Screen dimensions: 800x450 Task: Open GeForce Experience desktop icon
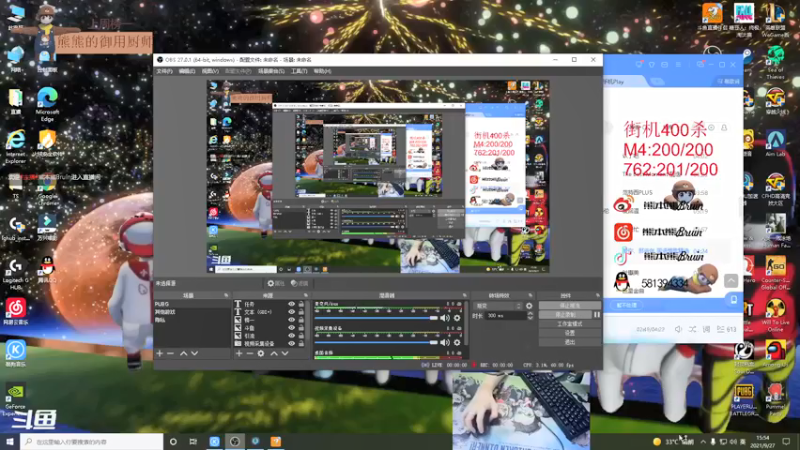pyautogui.click(x=15, y=401)
